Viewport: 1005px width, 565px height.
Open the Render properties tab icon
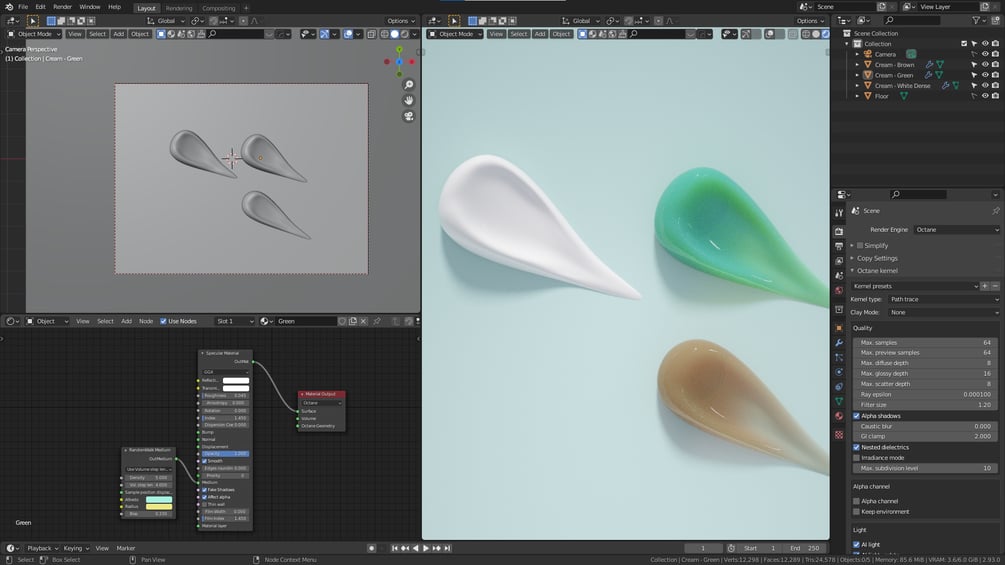pos(839,231)
